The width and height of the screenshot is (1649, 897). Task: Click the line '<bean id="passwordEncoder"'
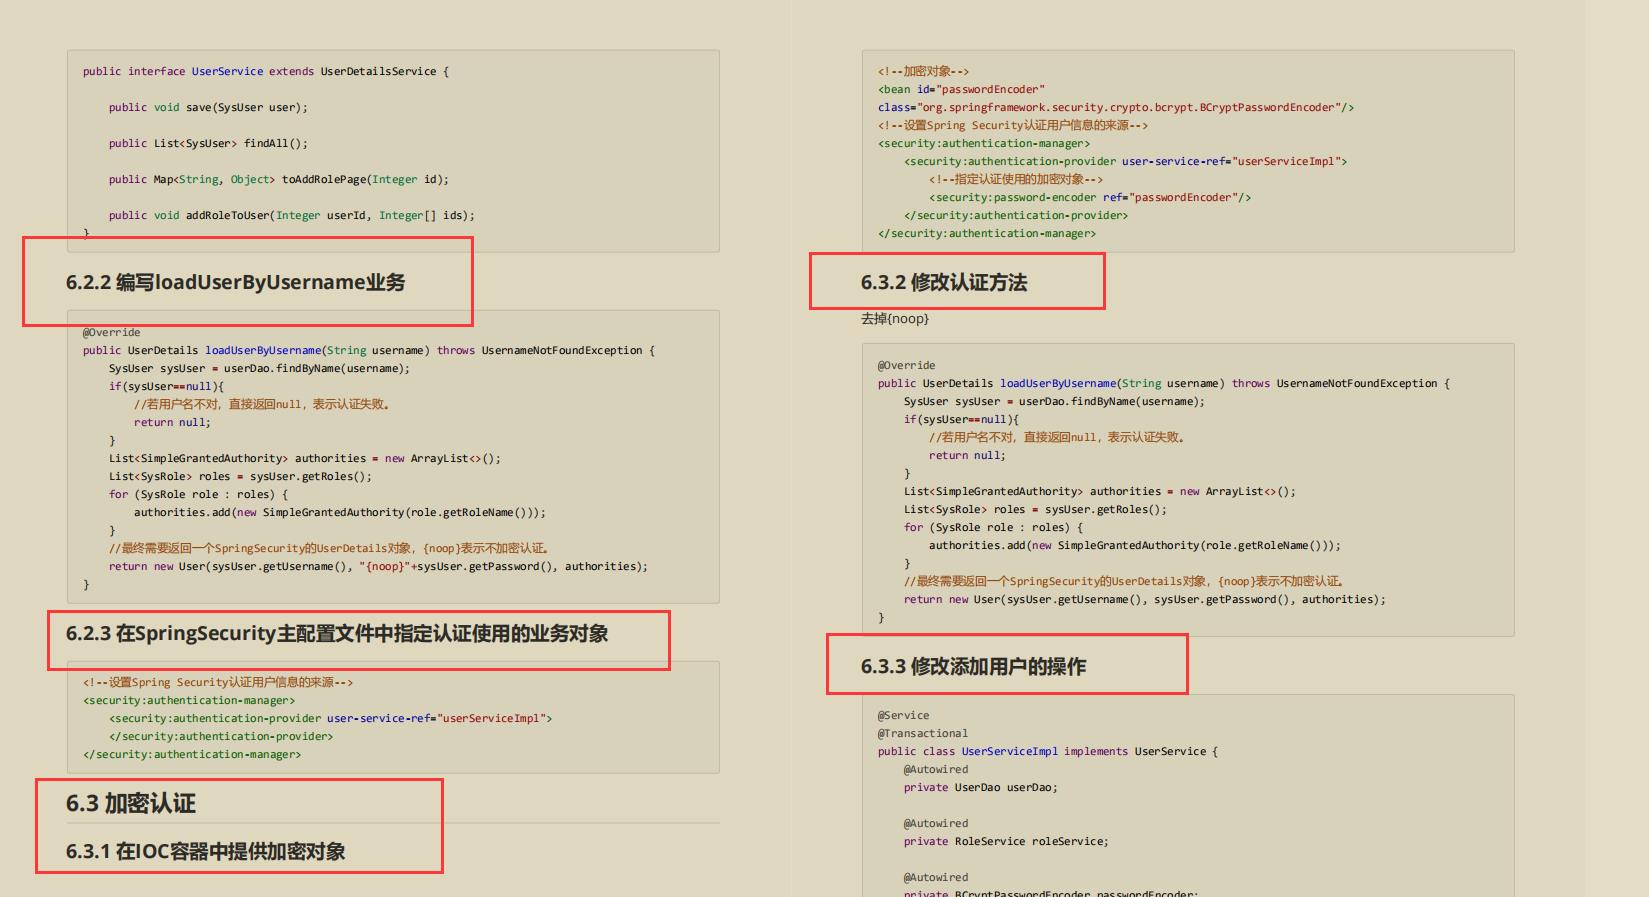961,90
